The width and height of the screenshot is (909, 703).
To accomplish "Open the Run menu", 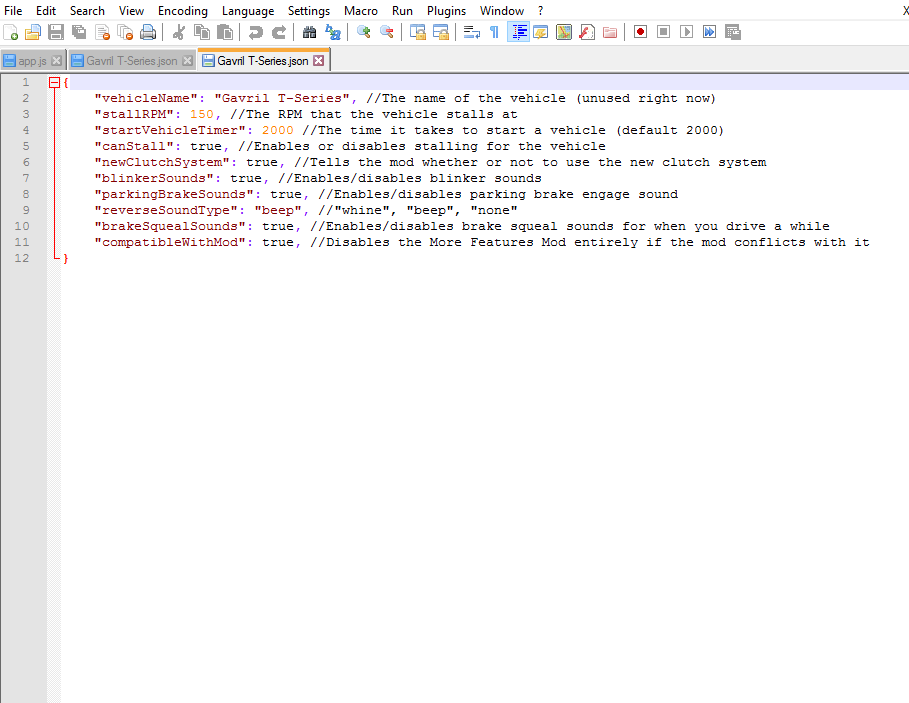I will click(402, 11).
